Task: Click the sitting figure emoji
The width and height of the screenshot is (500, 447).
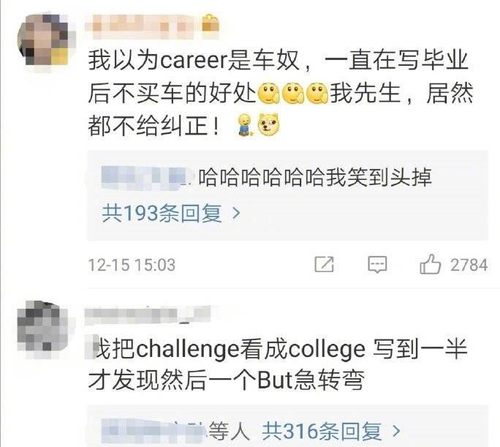Action: (x=245, y=124)
